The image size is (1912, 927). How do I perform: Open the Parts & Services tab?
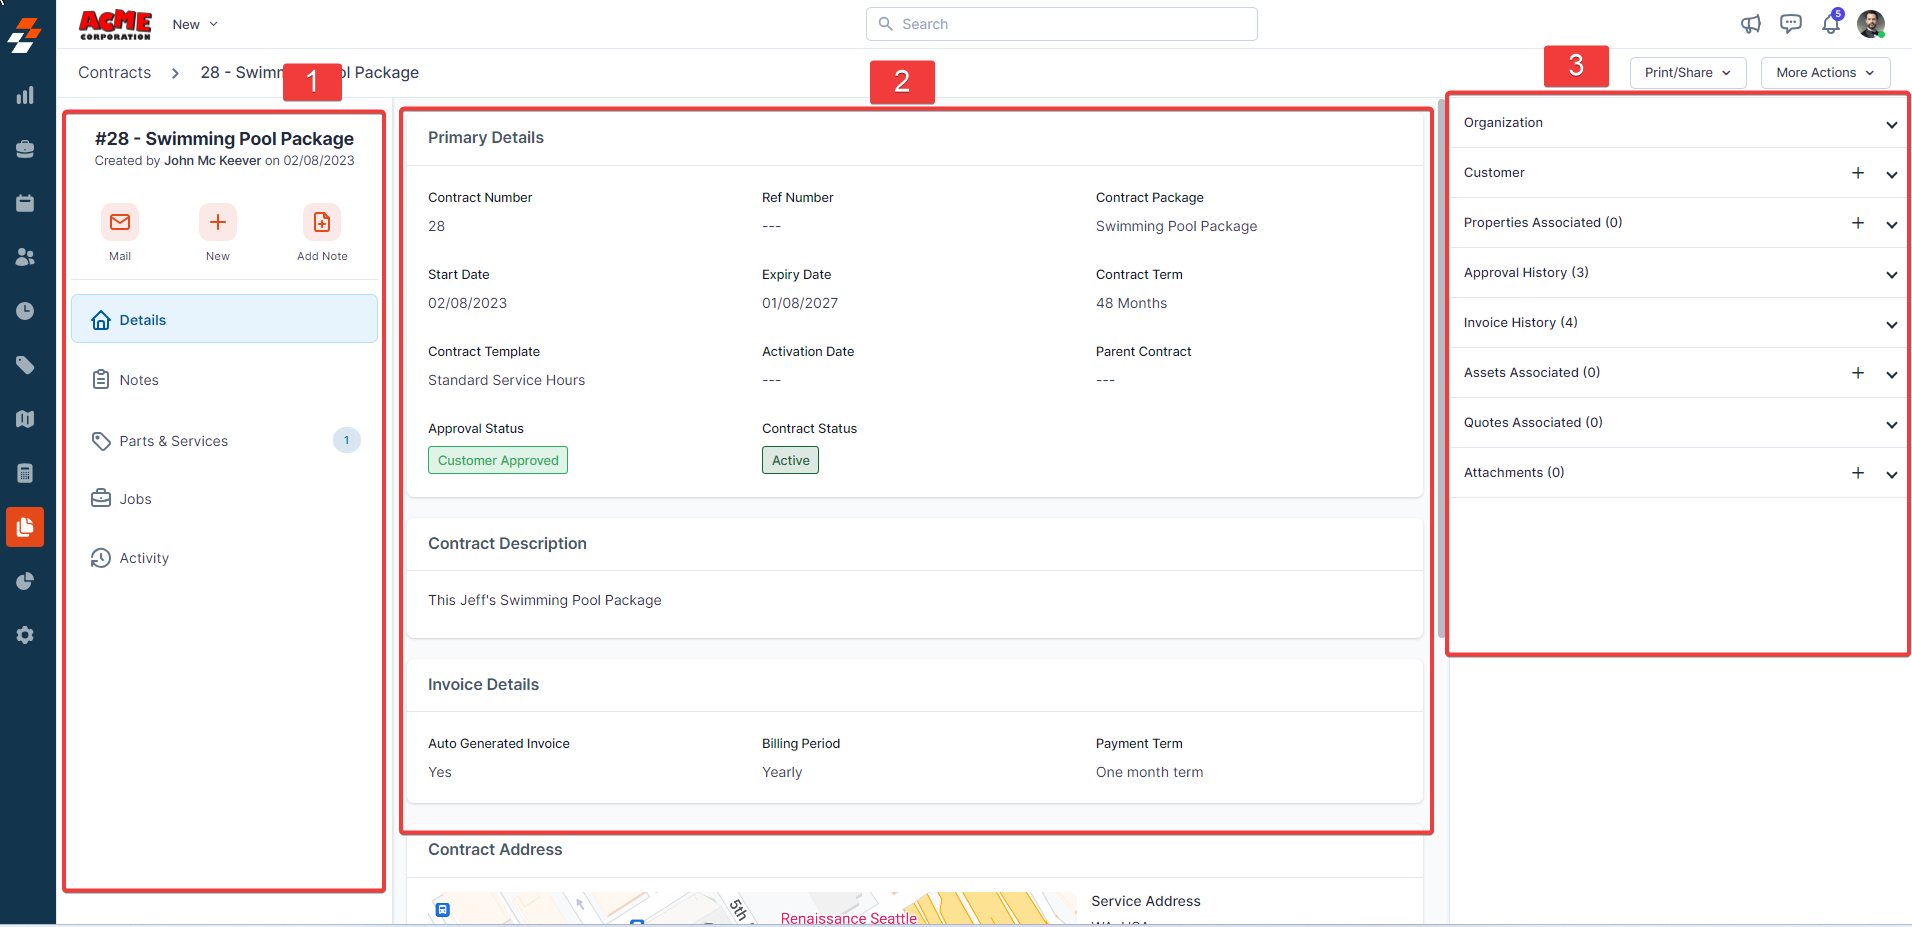[x=173, y=441]
